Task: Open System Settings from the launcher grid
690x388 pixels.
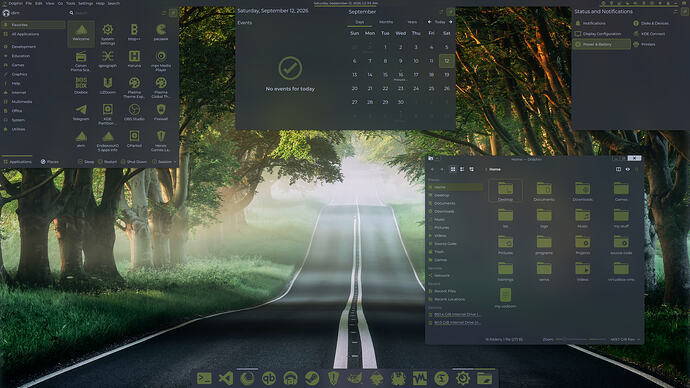Action: pos(108,33)
